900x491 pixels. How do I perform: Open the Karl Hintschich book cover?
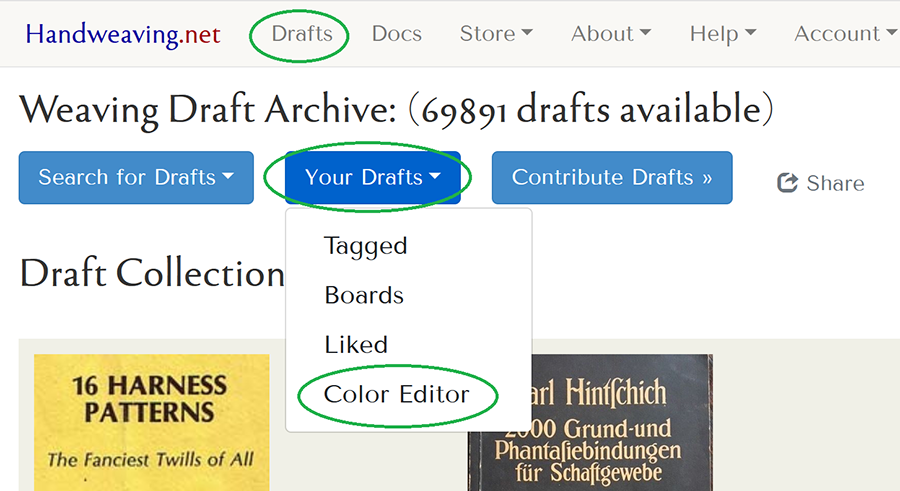click(590, 422)
